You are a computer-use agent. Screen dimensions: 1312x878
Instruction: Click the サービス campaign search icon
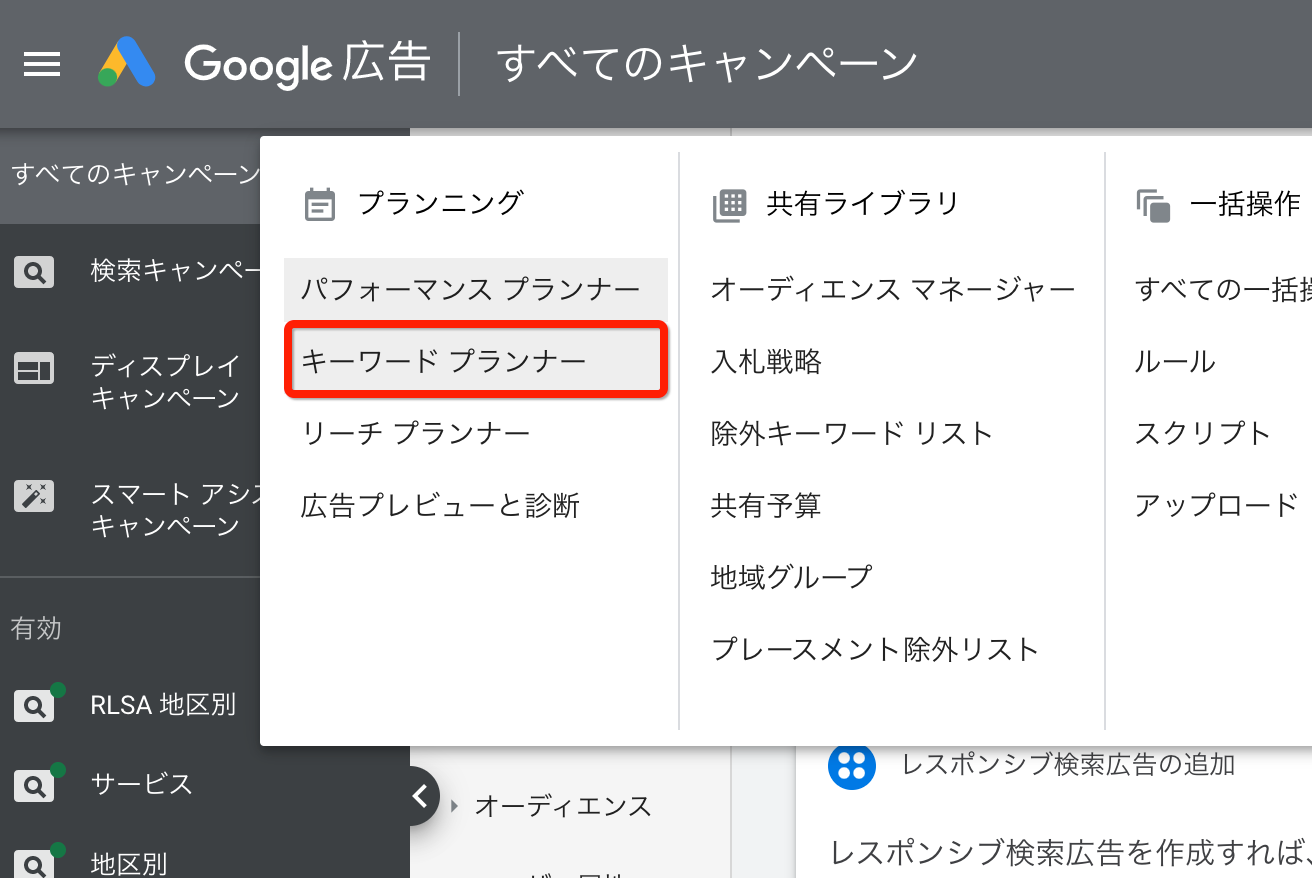click(x=34, y=786)
